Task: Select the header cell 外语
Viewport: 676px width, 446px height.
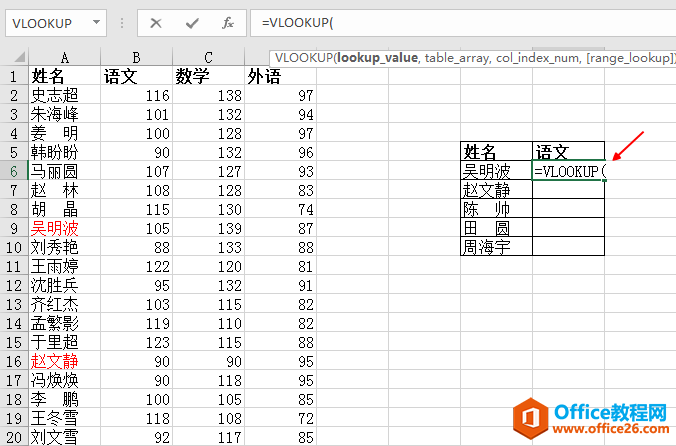Action: tap(280, 76)
